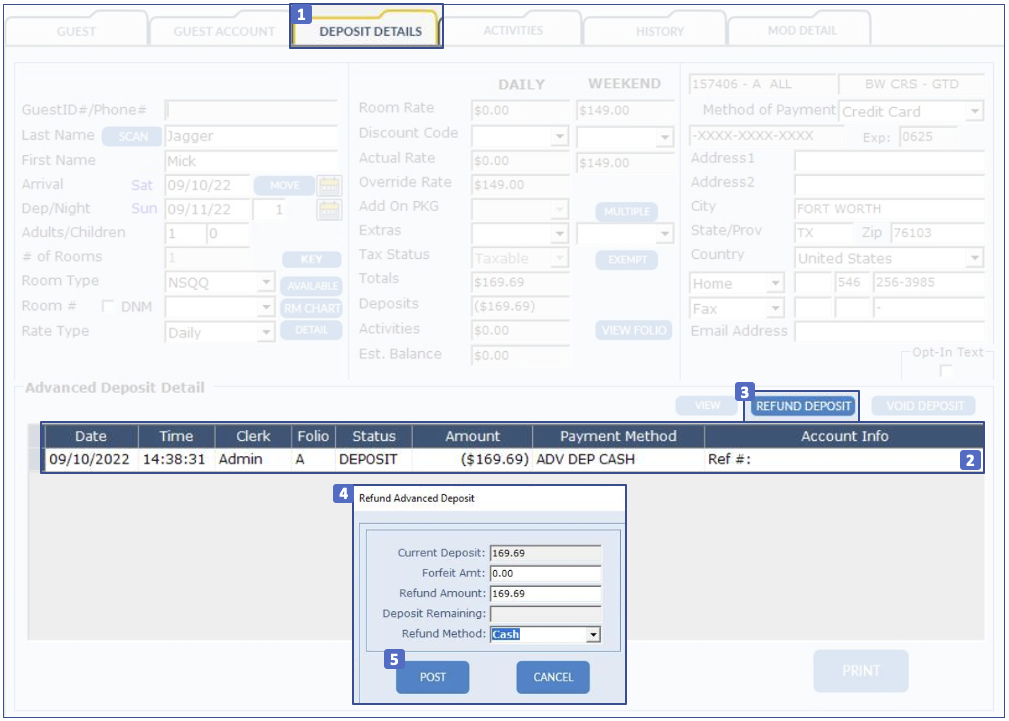Click the View Folio button

tap(634, 331)
